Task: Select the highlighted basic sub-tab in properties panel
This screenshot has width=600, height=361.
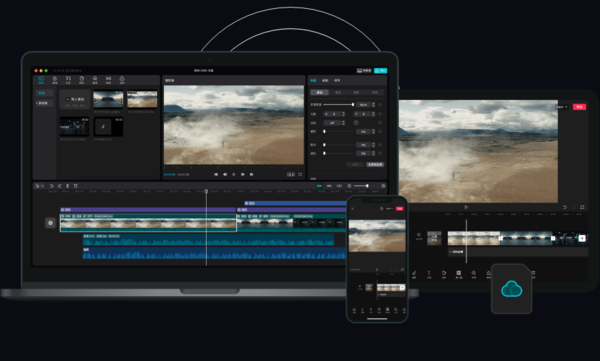Action: 320,92
